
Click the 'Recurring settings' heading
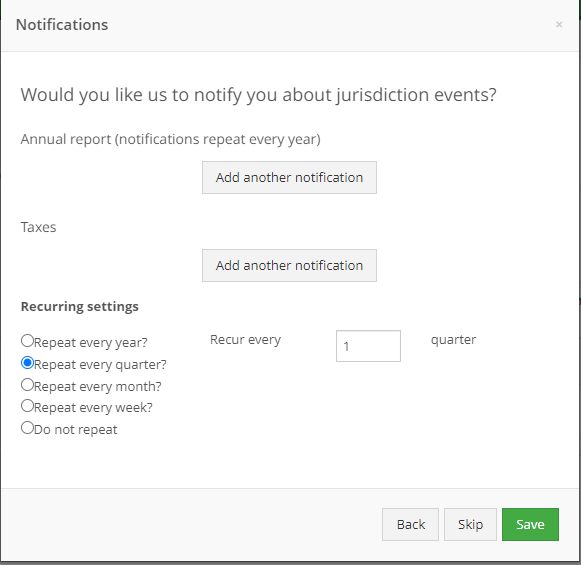pyautogui.click(x=80, y=307)
